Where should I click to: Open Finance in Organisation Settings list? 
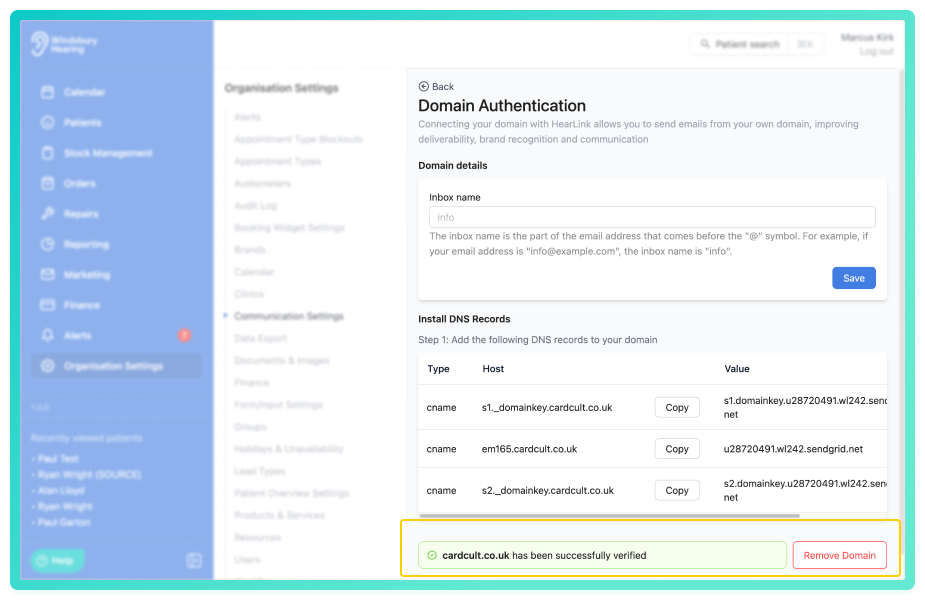251,383
